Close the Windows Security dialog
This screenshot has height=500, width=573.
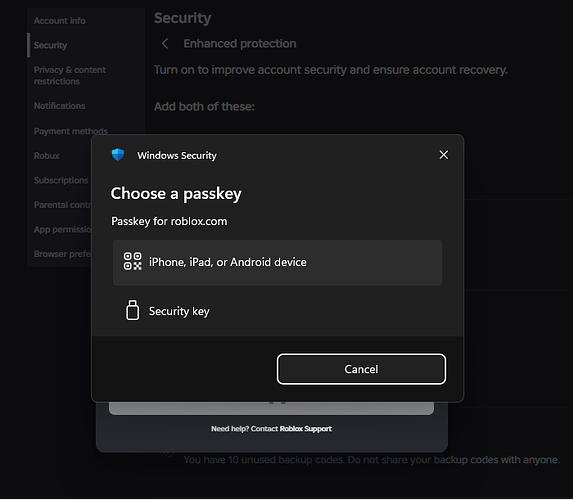coord(444,155)
